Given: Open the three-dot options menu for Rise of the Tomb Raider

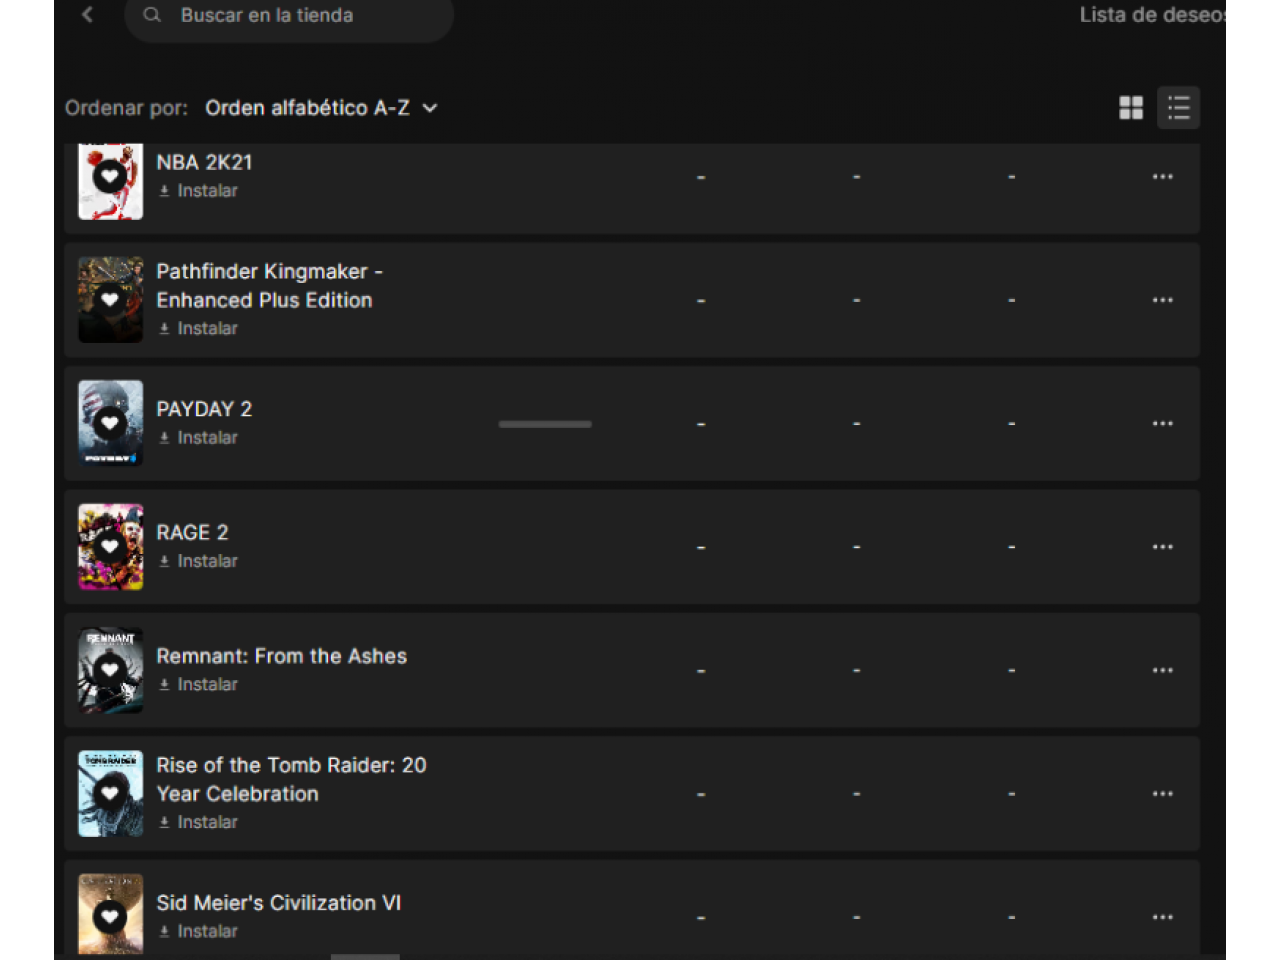Looking at the screenshot, I should [1162, 794].
